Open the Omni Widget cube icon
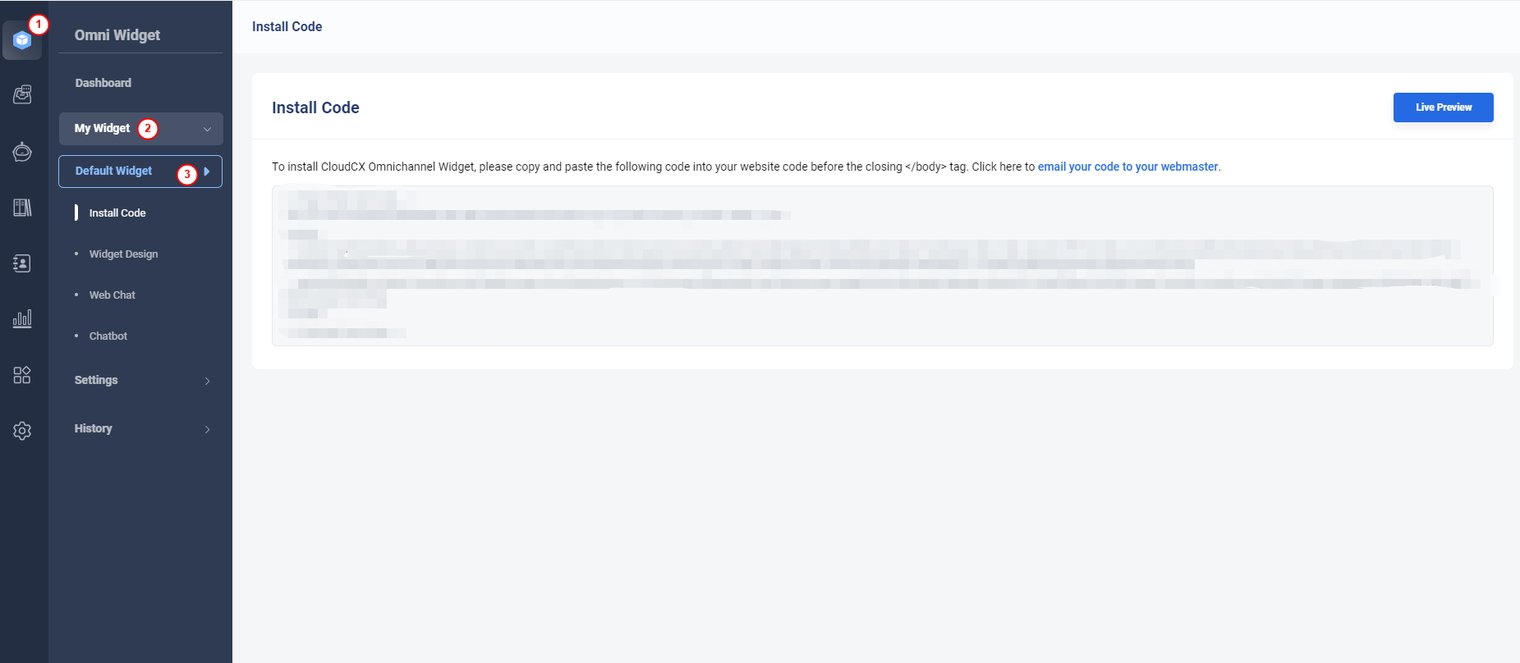 tap(22, 41)
